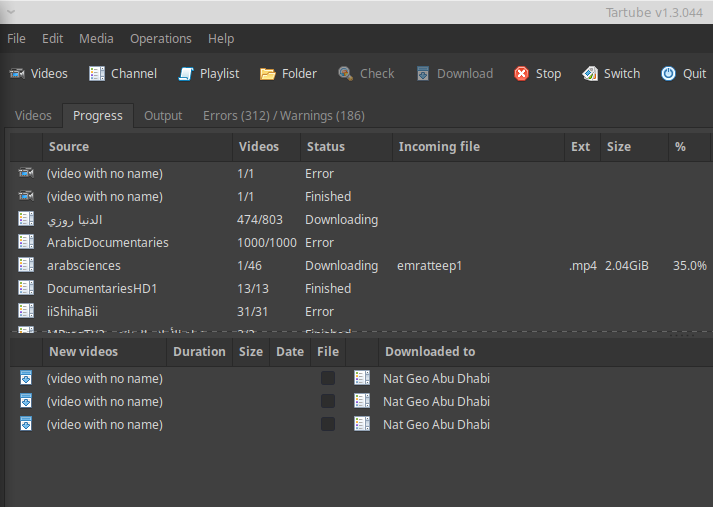
Task: Click the Quit button label
Action: coord(694,73)
